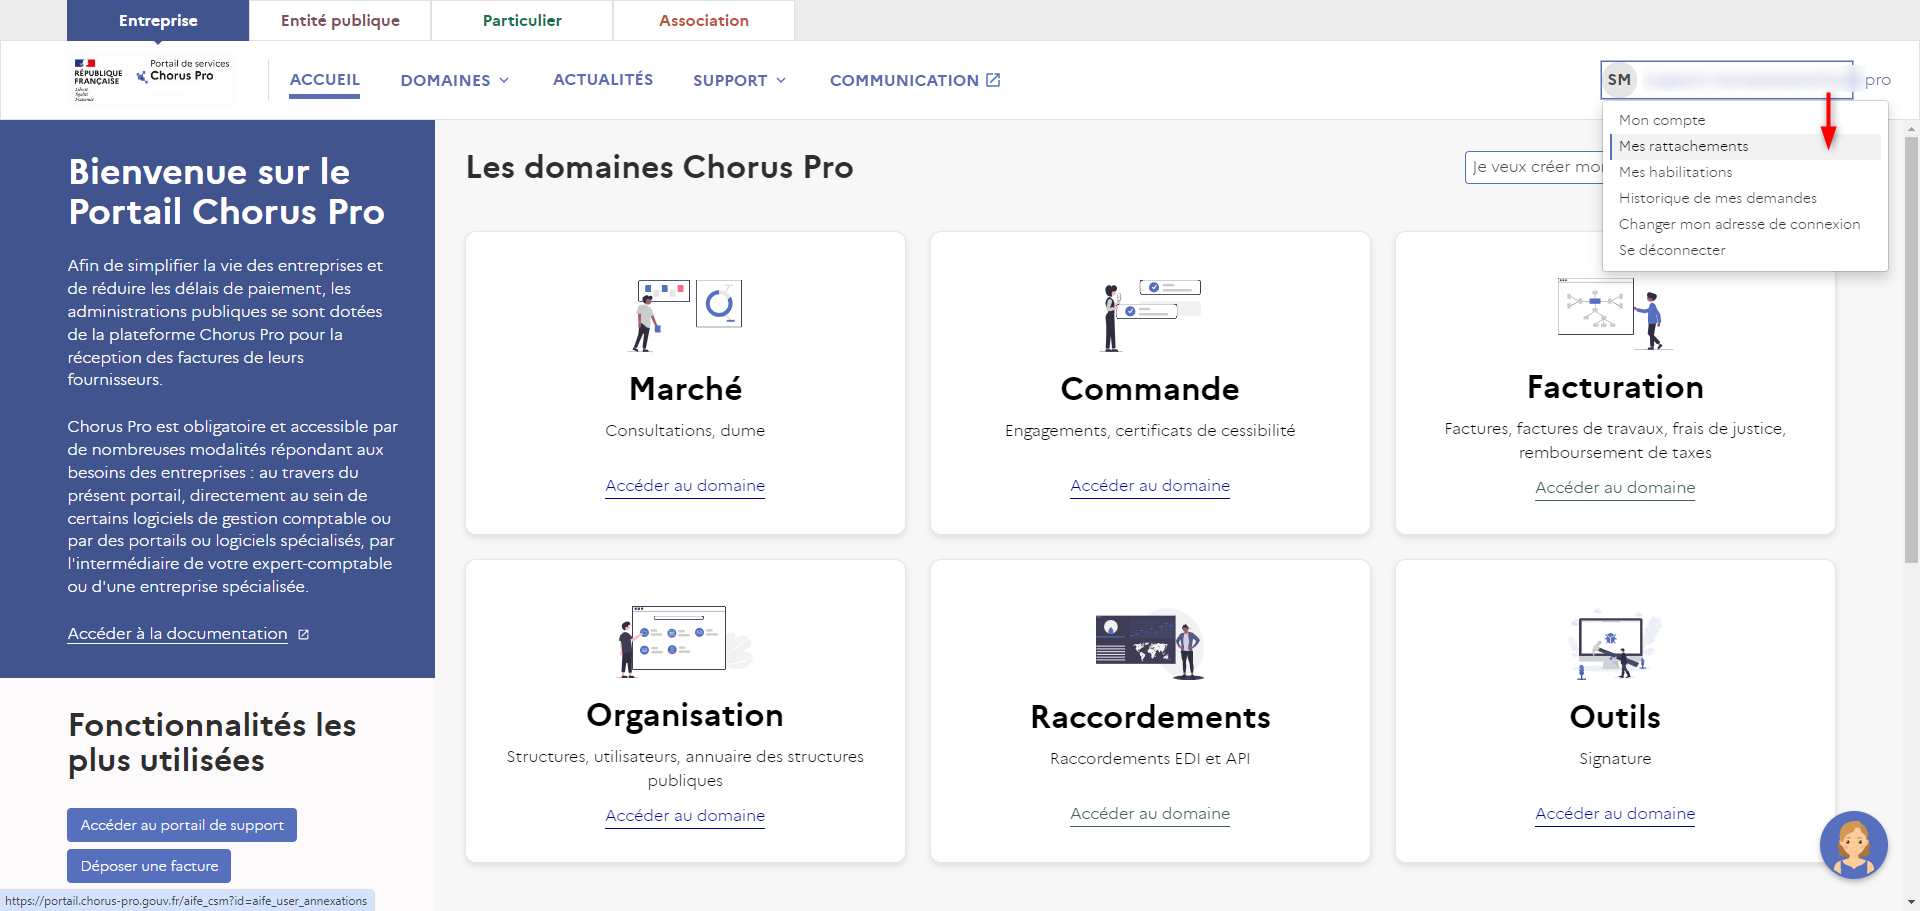
Task: Choose Se déconnecter to log out
Action: point(1745,250)
